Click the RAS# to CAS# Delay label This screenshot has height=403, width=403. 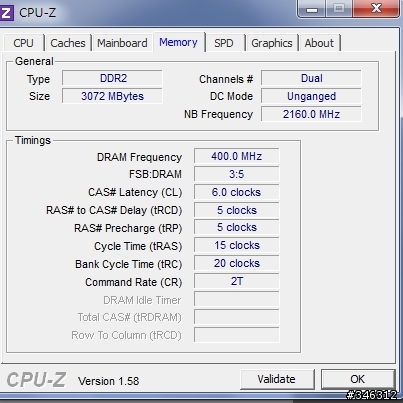[114, 210]
